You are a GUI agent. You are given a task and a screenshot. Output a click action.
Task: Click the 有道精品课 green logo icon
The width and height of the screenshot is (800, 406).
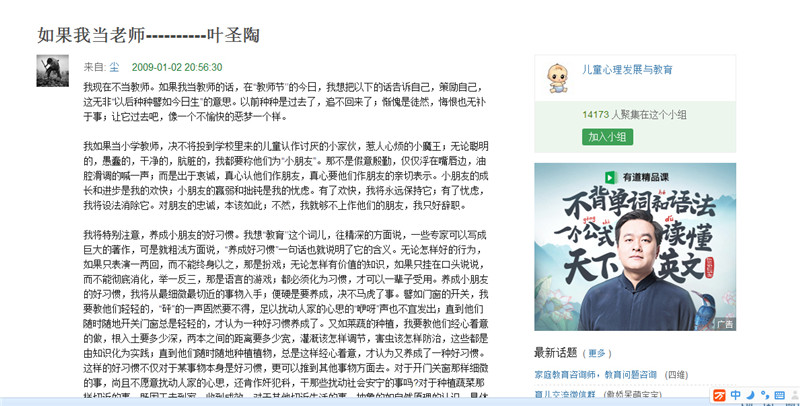(610, 177)
